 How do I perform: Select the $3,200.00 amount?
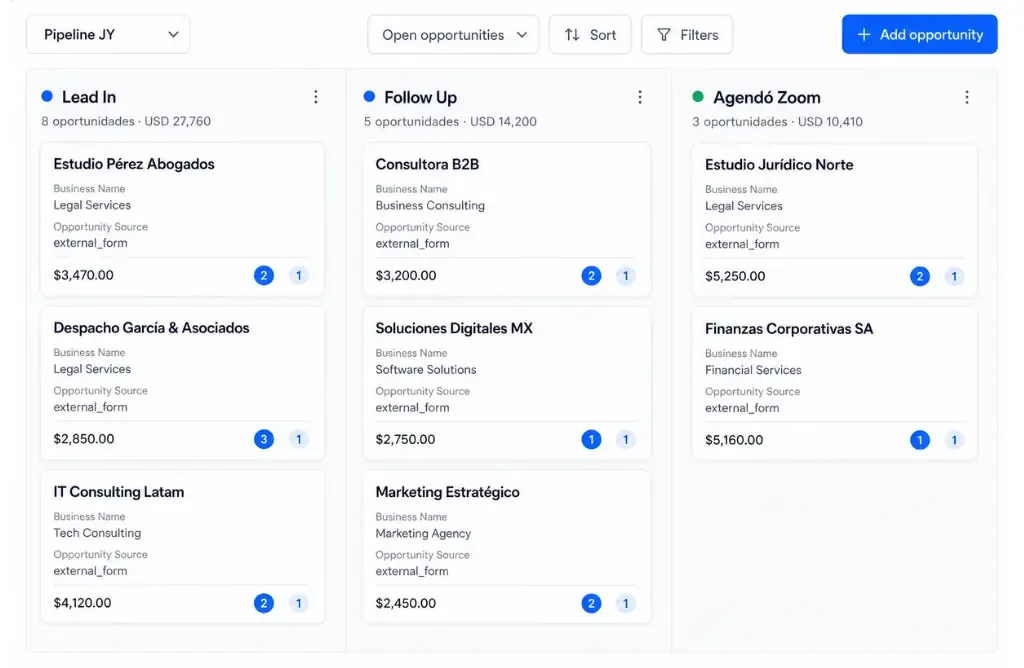tap(406, 276)
